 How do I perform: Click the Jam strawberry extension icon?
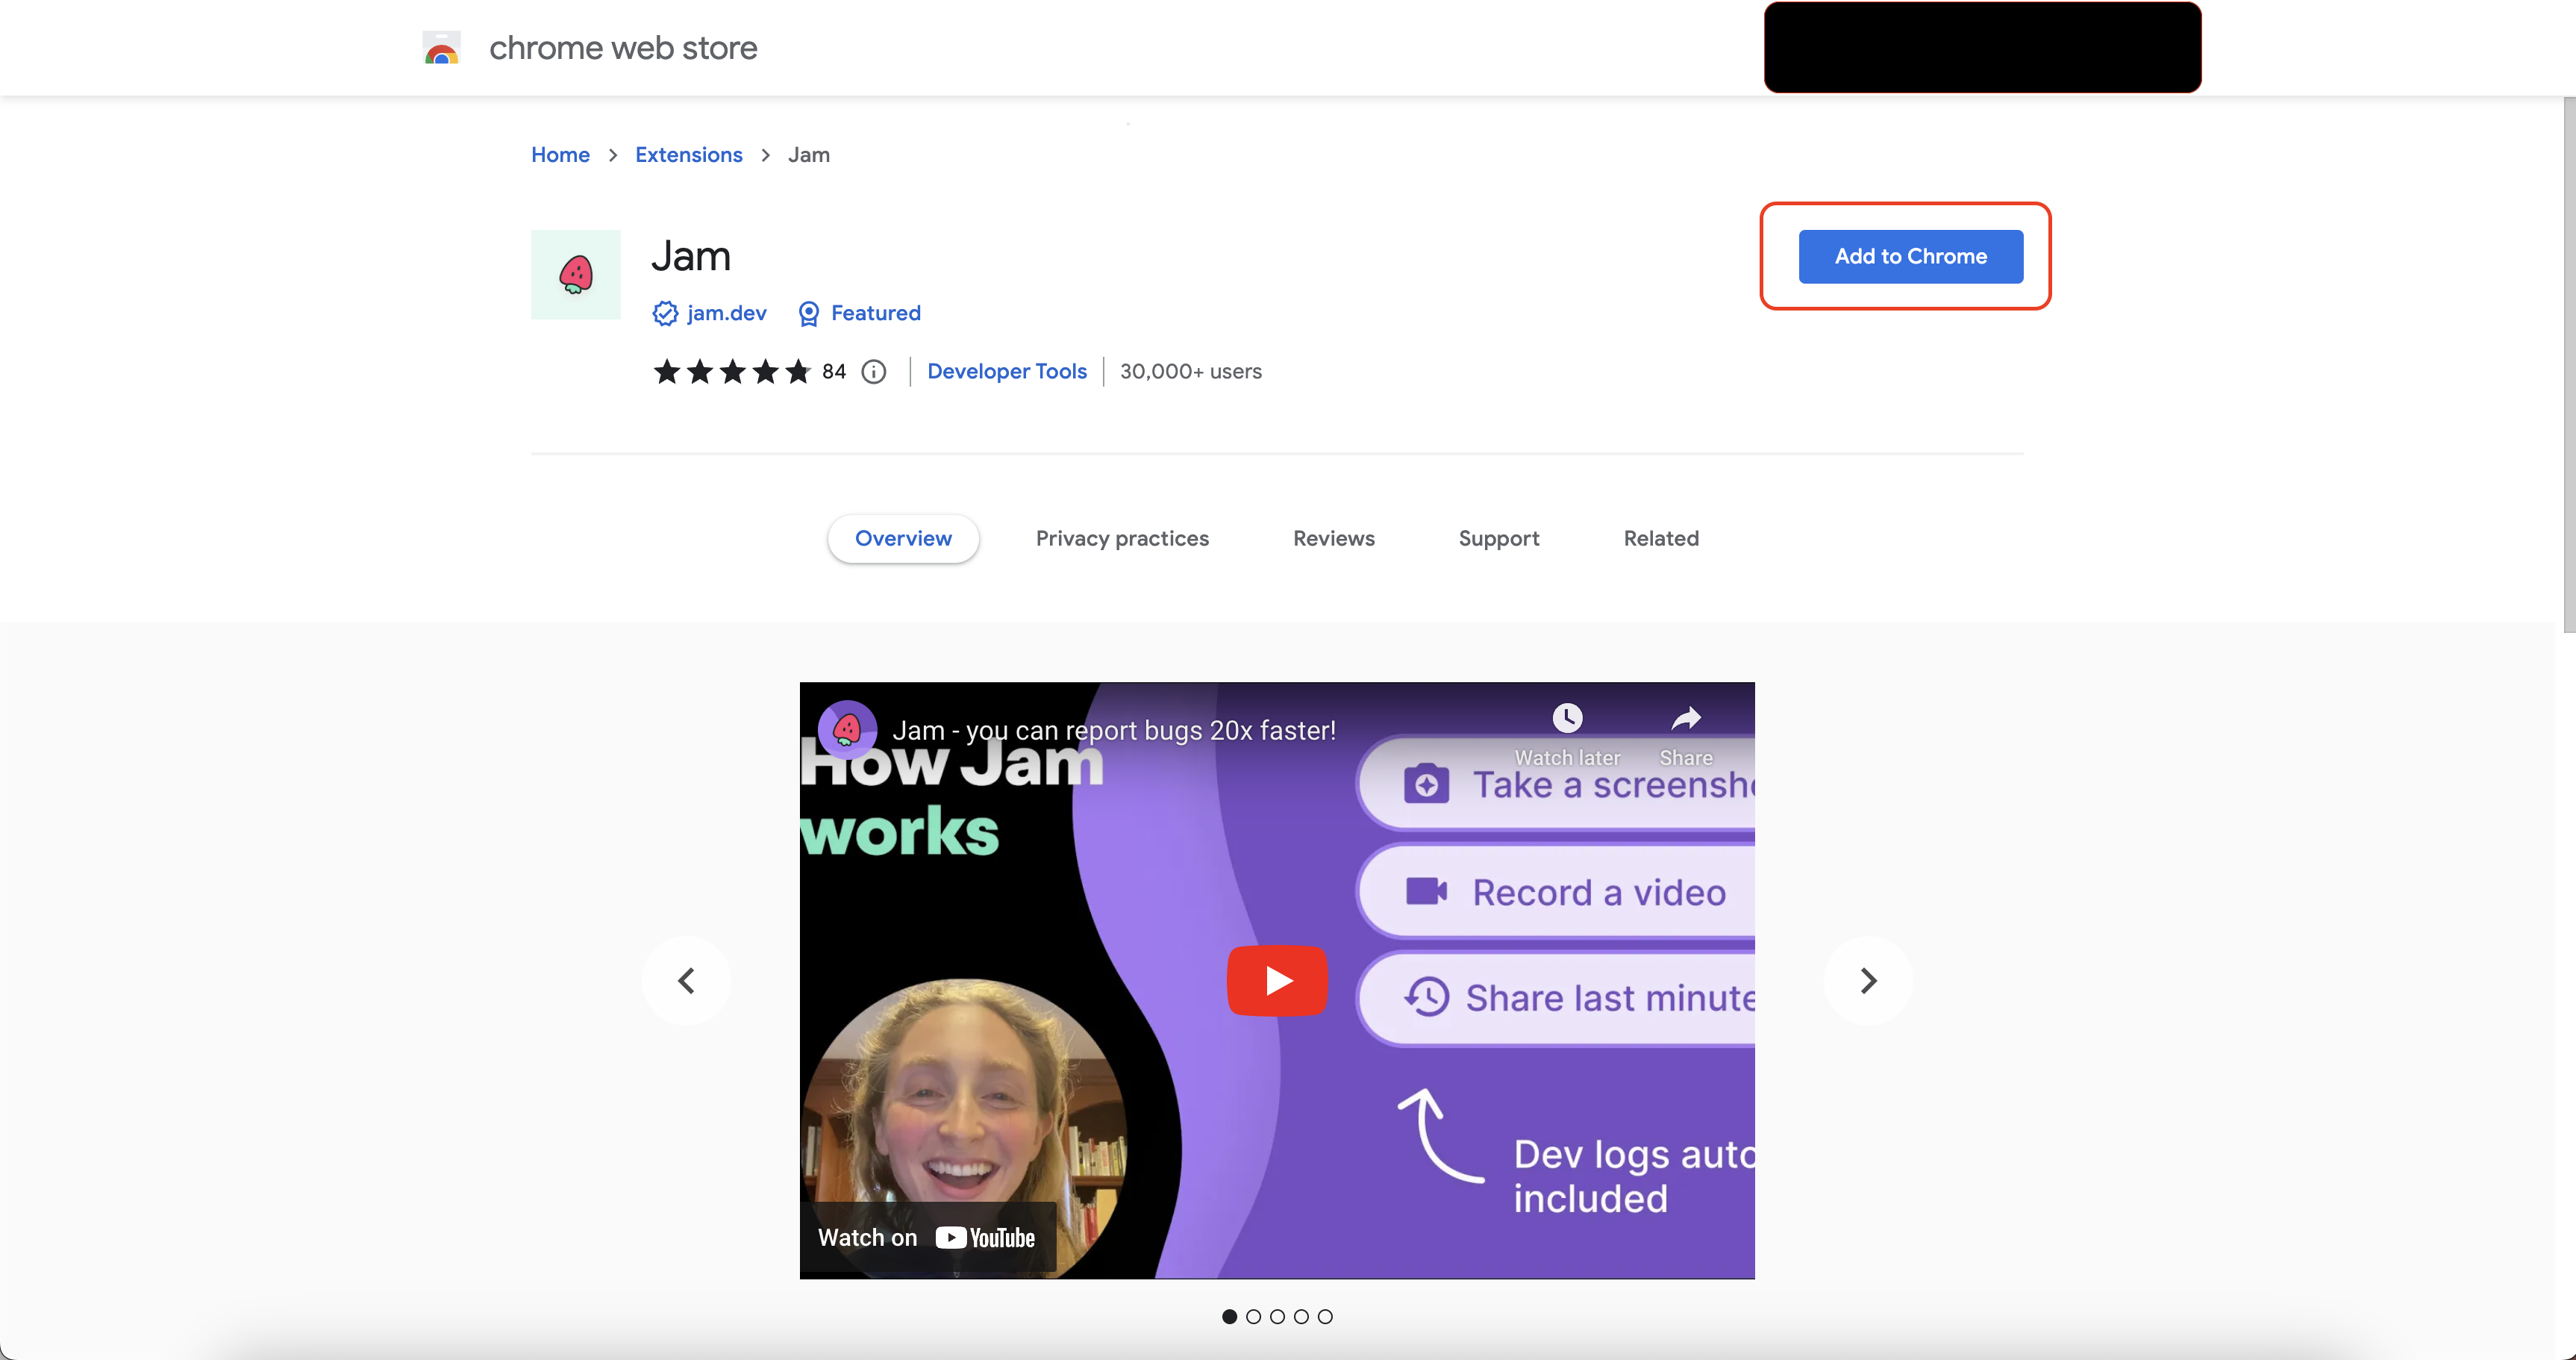tap(575, 275)
